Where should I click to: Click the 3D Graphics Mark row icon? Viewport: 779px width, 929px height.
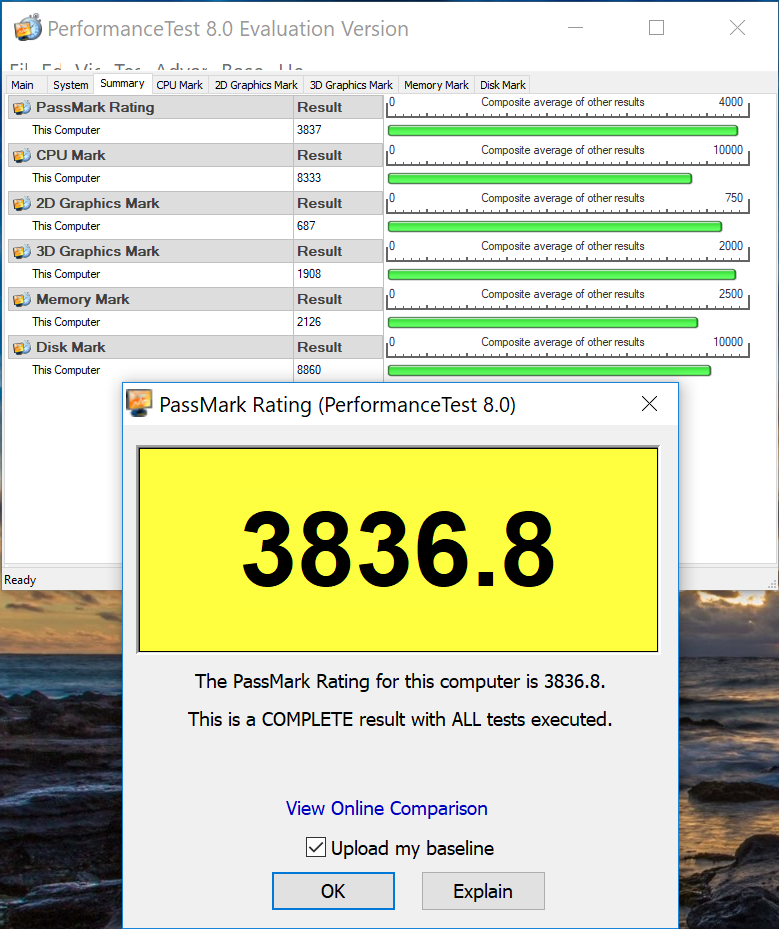(22, 252)
